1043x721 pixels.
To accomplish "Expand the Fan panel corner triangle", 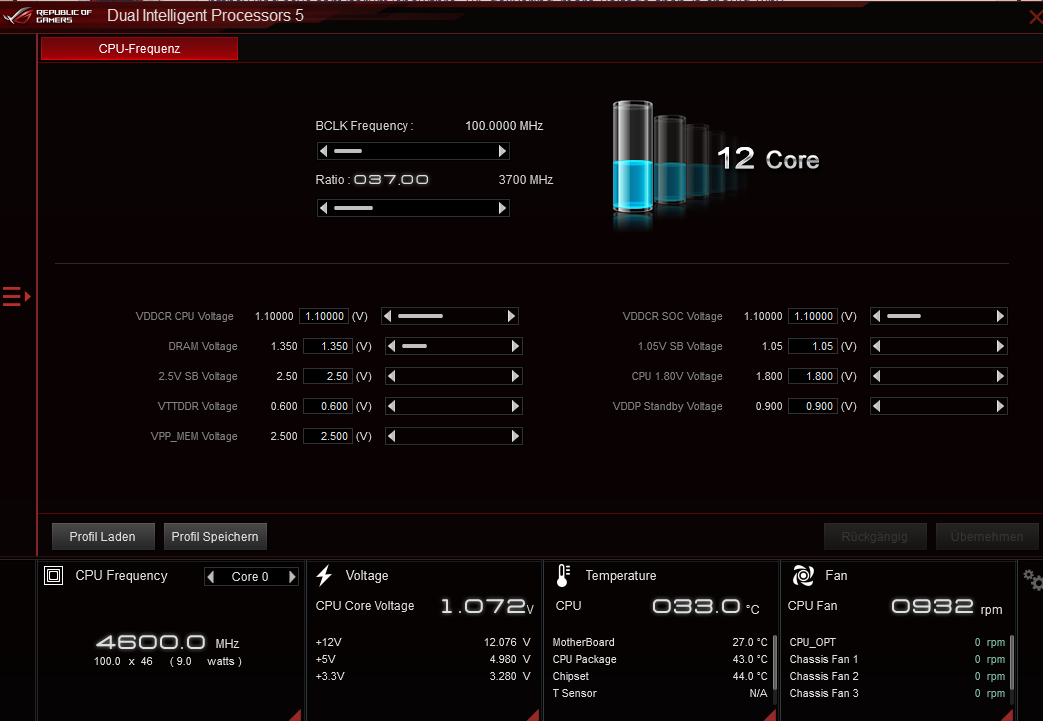I will coord(1006,715).
